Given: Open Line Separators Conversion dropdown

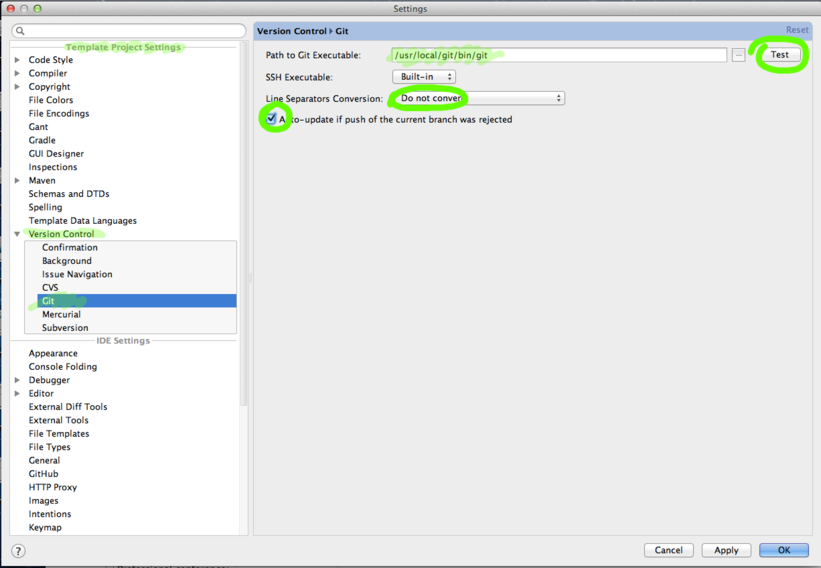Looking at the screenshot, I should click(478, 98).
